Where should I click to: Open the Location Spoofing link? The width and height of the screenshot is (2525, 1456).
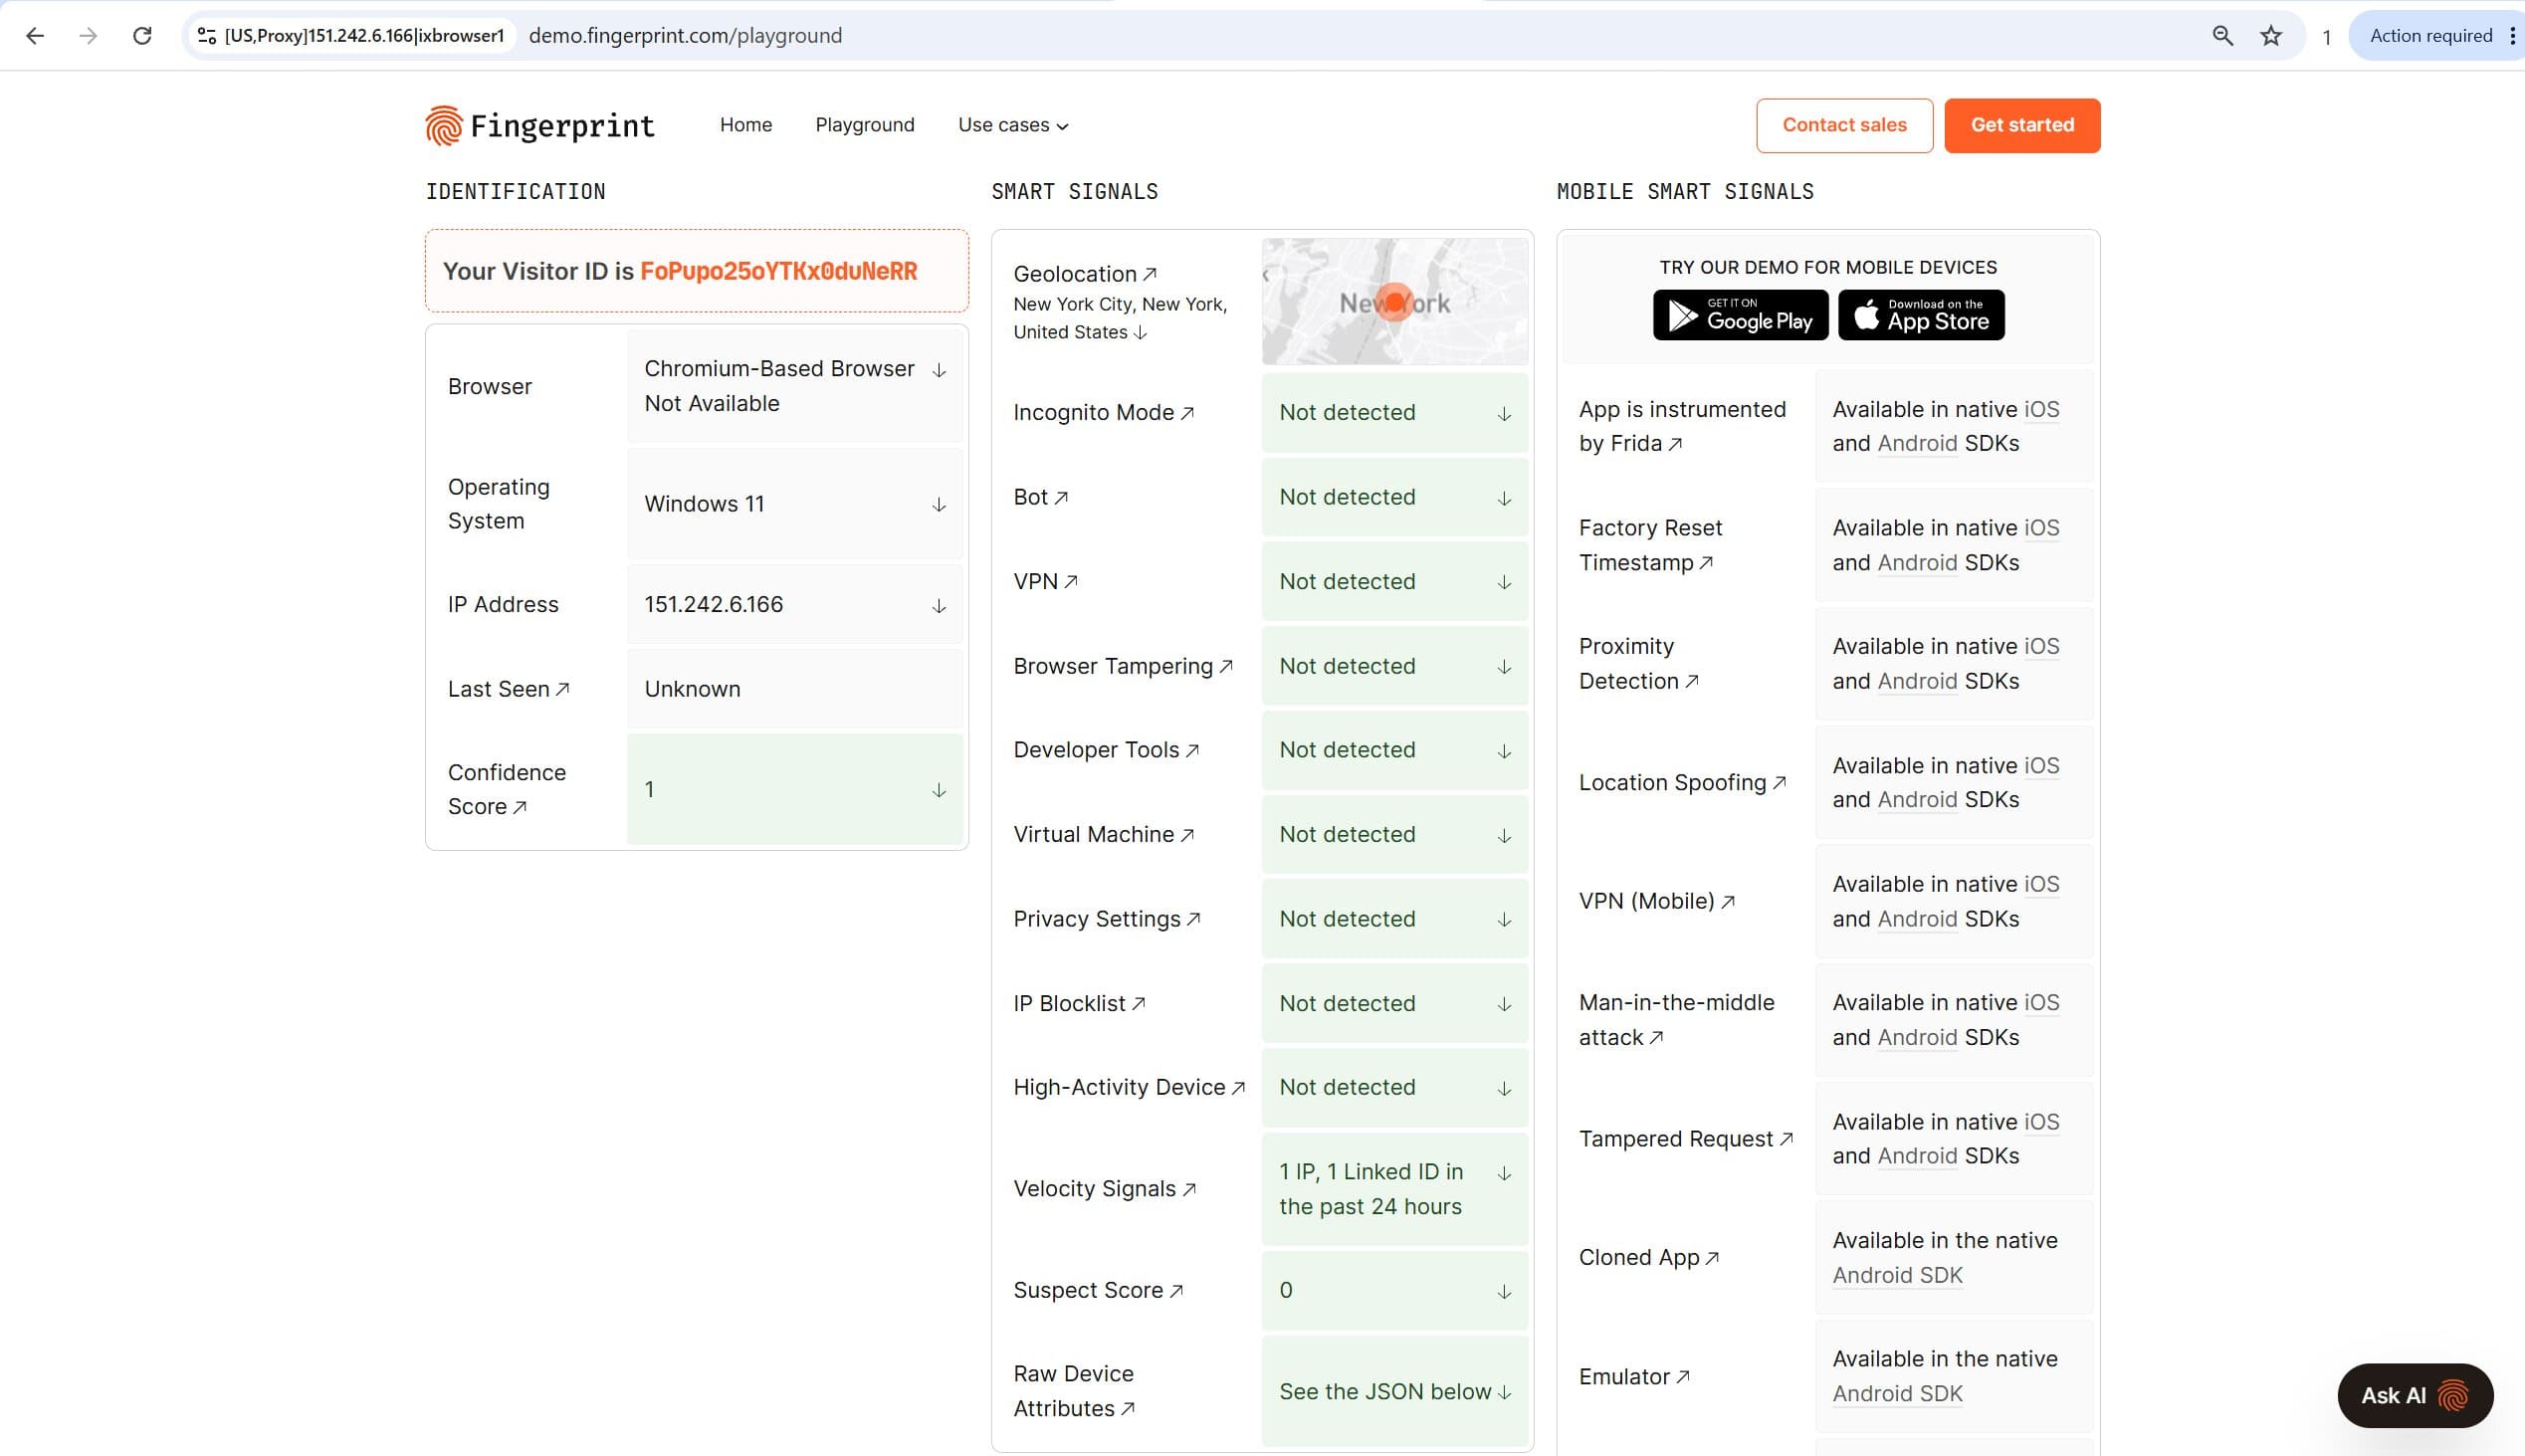(1683, 782)
